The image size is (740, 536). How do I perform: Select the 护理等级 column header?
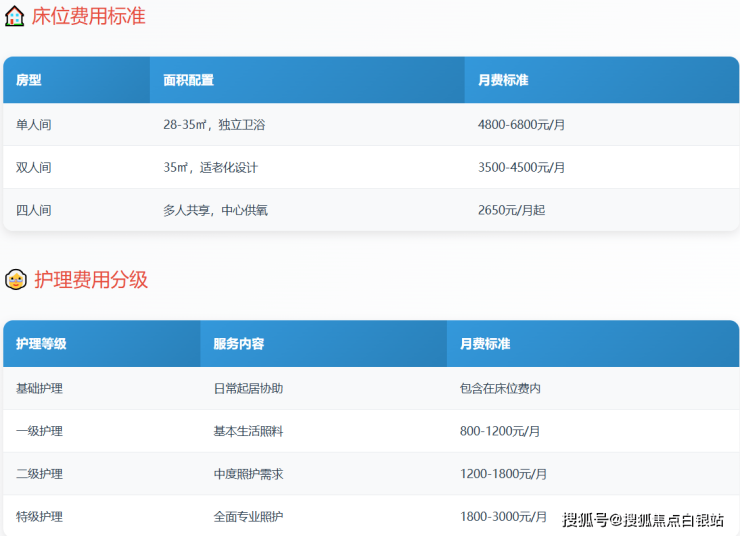coord(41,344)
